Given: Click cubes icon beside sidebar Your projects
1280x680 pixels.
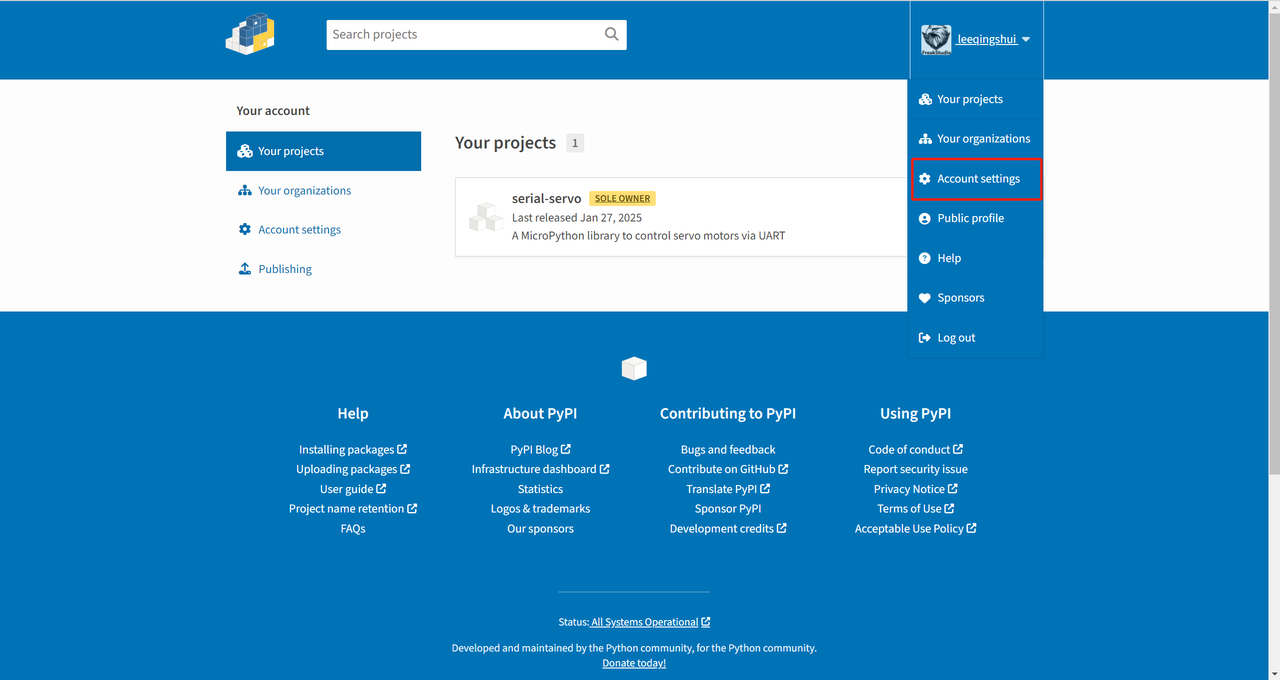Looking at the screenshot, I should (245, 151).
